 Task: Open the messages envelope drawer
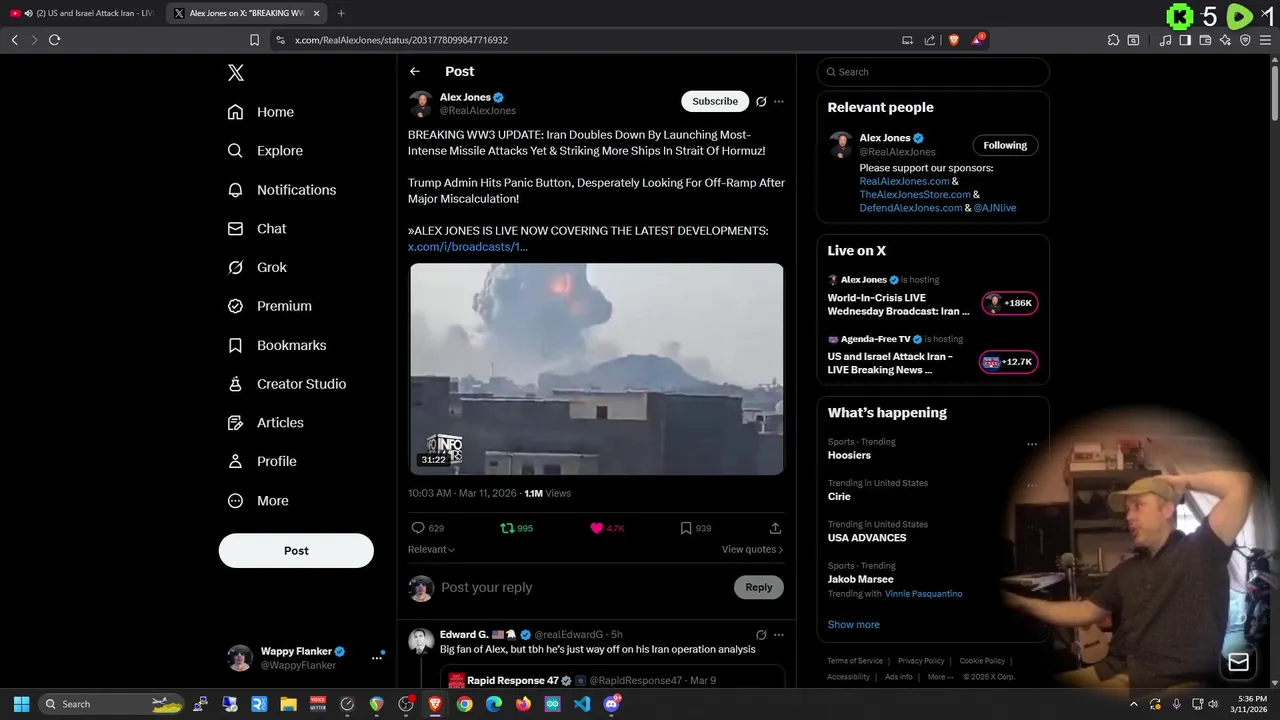click(x=1238, y=662)
